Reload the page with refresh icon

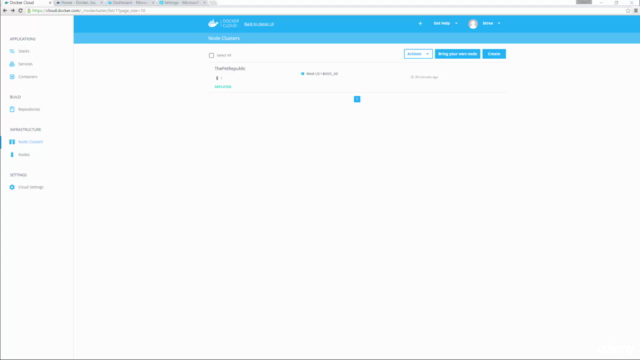pyautogui.click(x=20, y=11)
